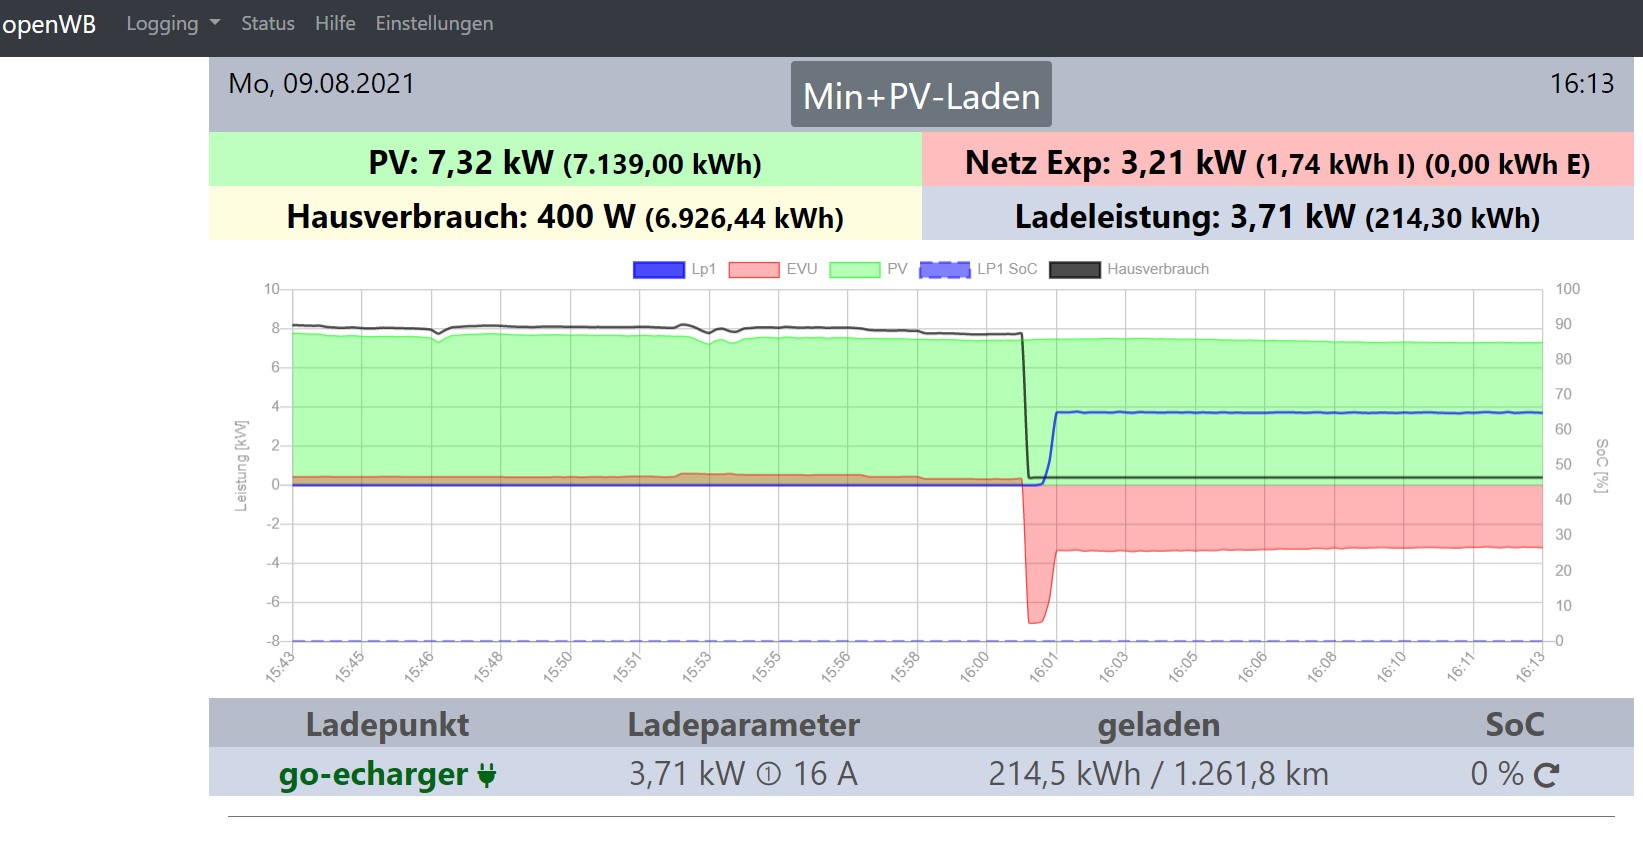Image resolution: width=1643 pixels, height=842 pixels.
Task: Click the Min+PV-Laden charge mode button
Action: [x=921, y=95]
